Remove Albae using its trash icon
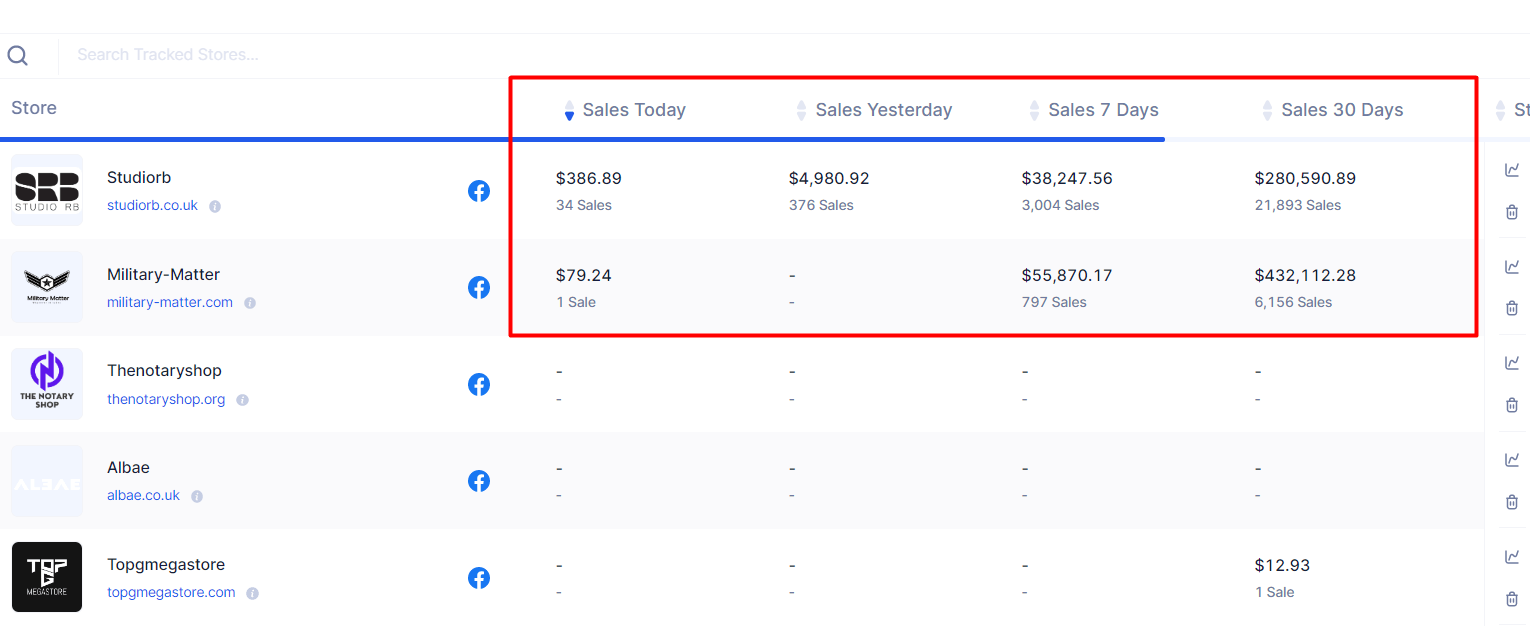1530x641 pixels. tap(1511, 502)
